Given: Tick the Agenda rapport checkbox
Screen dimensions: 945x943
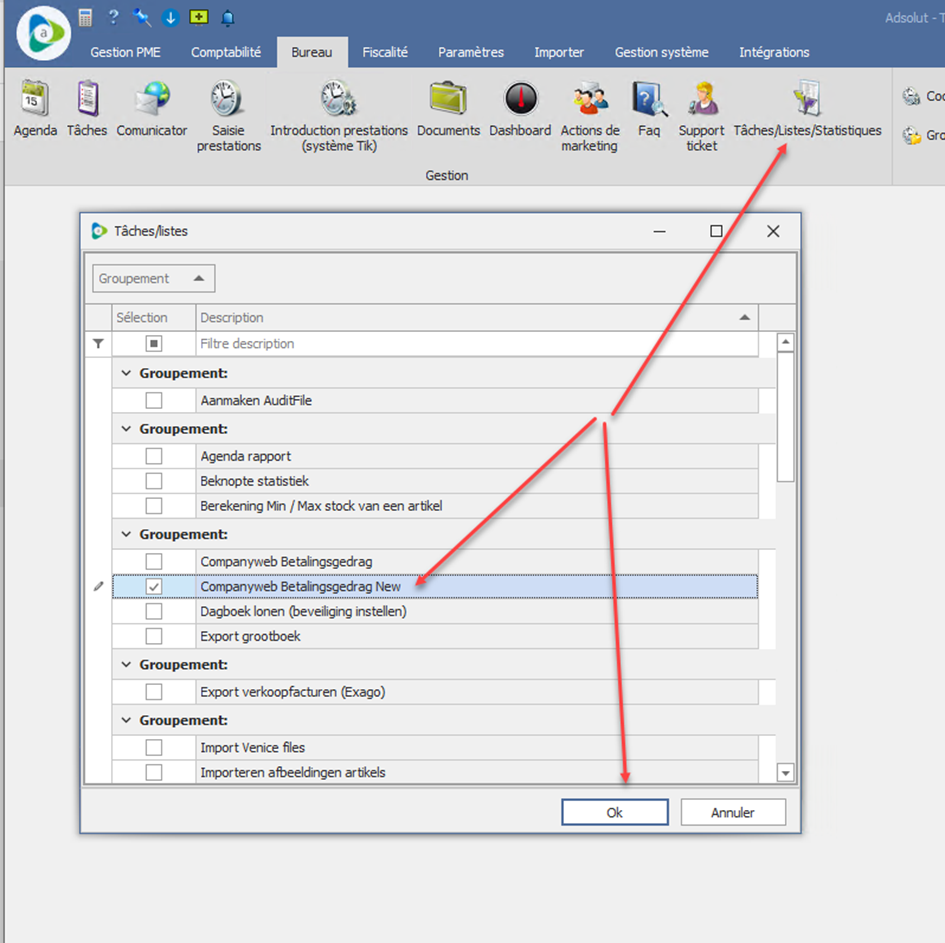Looking at the screenshot, I should click(154, 456).
